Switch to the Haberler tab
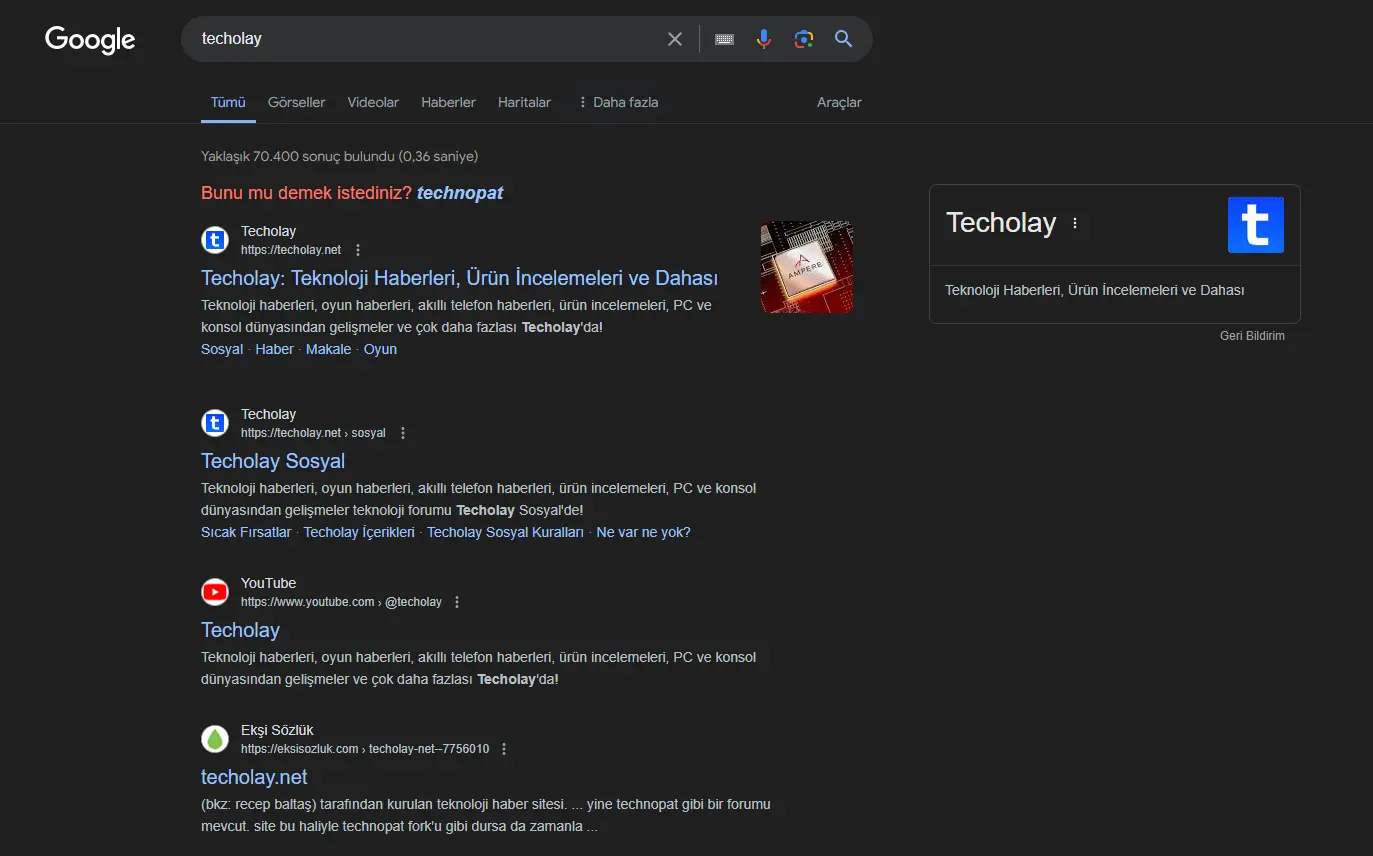Viewport: 1373px width, 856px height. click(x=448, y=102)
